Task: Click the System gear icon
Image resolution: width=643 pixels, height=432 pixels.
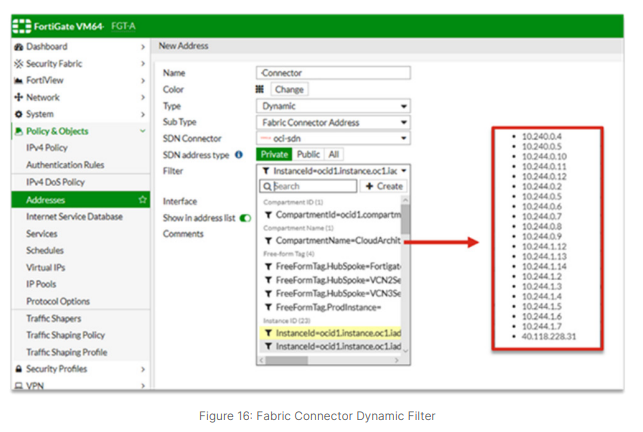Action: pyautogui.click(x=18, y=114)
